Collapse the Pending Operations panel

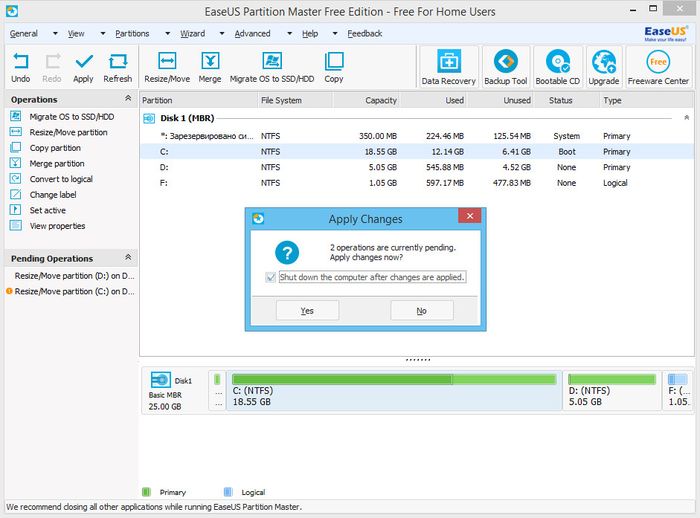tap(128, 257)
